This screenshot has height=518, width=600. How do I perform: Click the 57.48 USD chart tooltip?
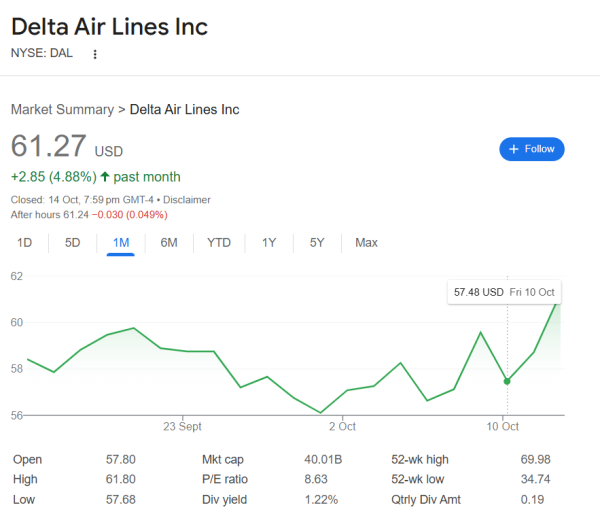coord(504,292)
